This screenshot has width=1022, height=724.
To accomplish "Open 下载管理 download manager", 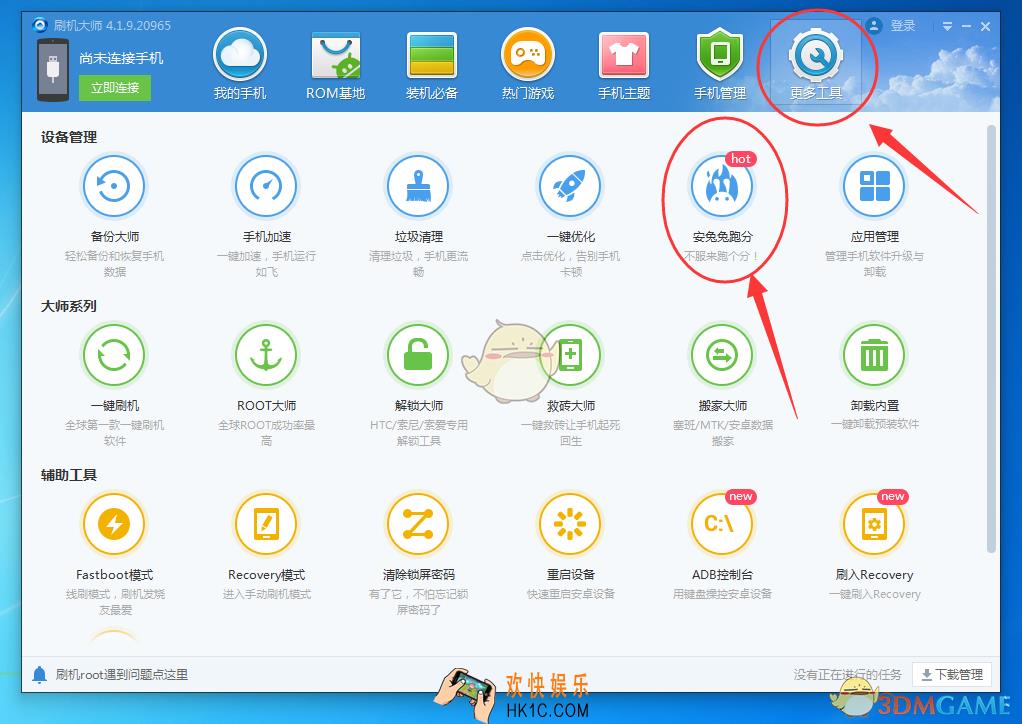I will point(952,674).
